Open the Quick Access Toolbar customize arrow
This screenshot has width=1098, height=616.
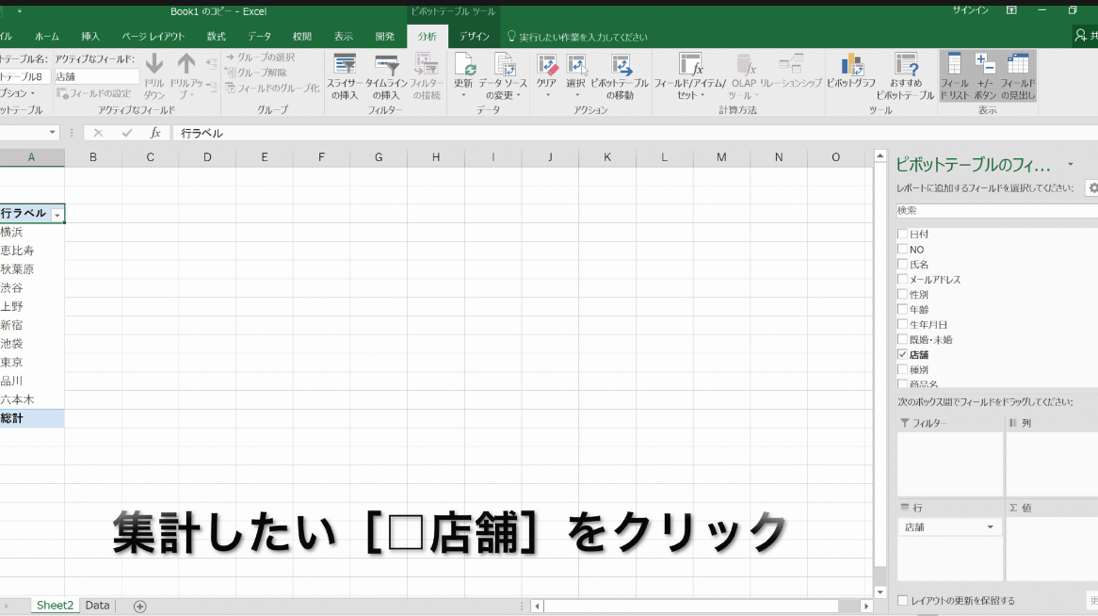tap(19, 11)
